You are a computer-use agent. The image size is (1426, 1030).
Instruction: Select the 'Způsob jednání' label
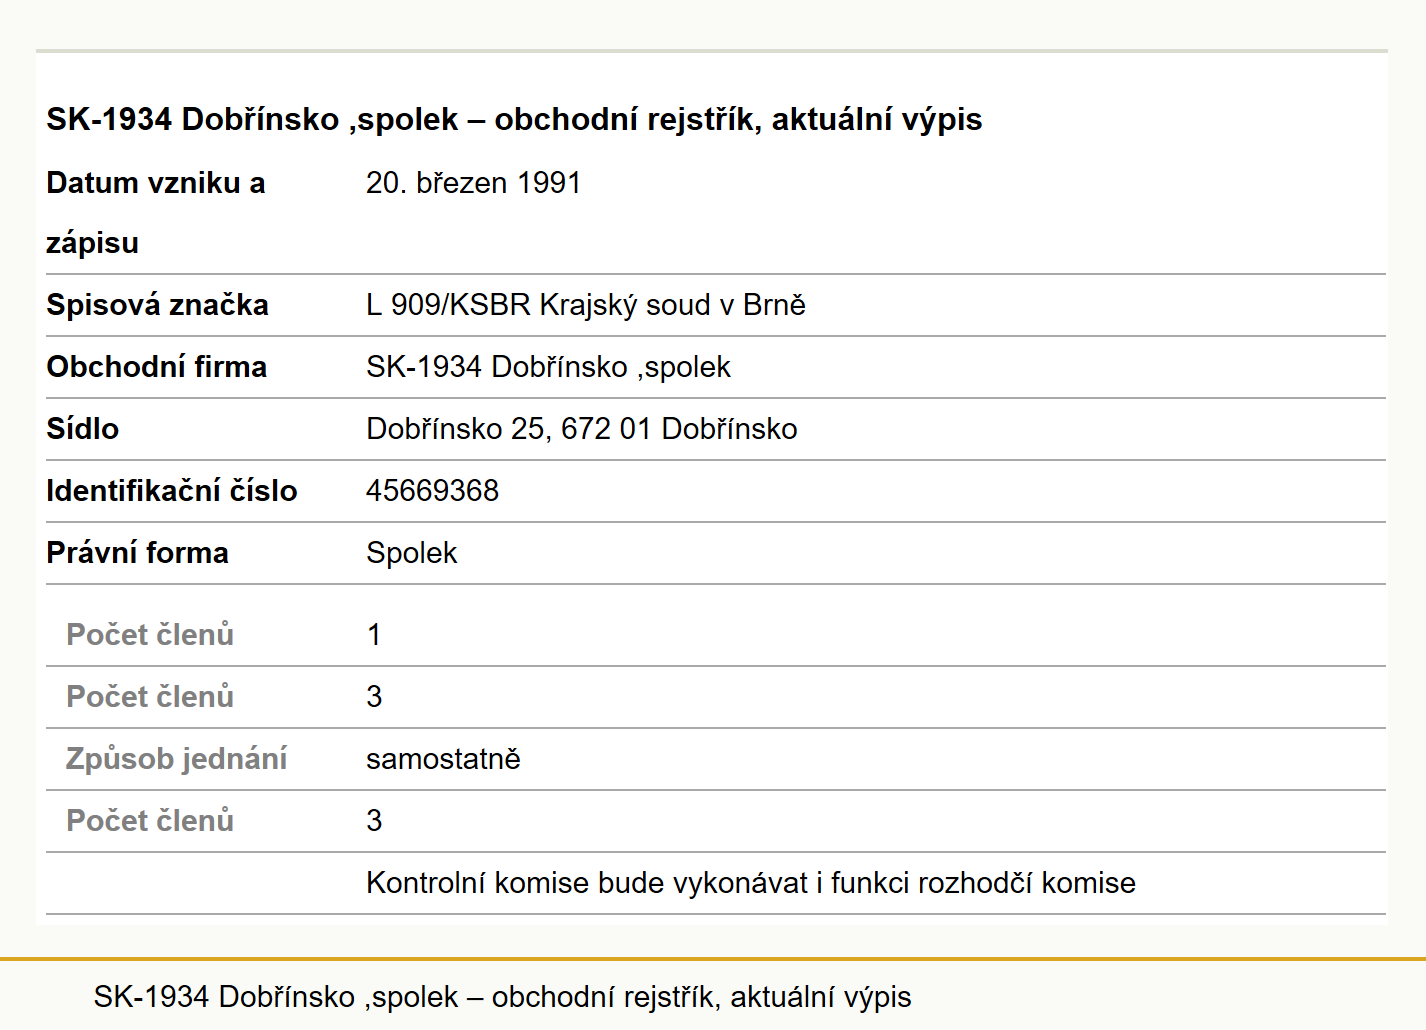(176, 759)
